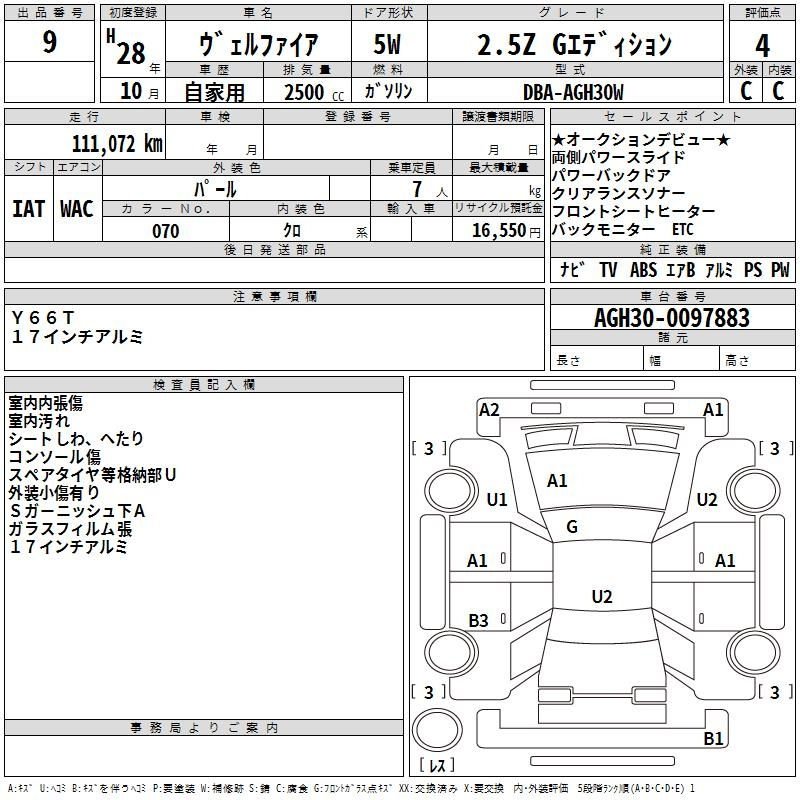Click the B1 damage marker near the diagram's corner
800x800 pixels.
pos(713,739)
